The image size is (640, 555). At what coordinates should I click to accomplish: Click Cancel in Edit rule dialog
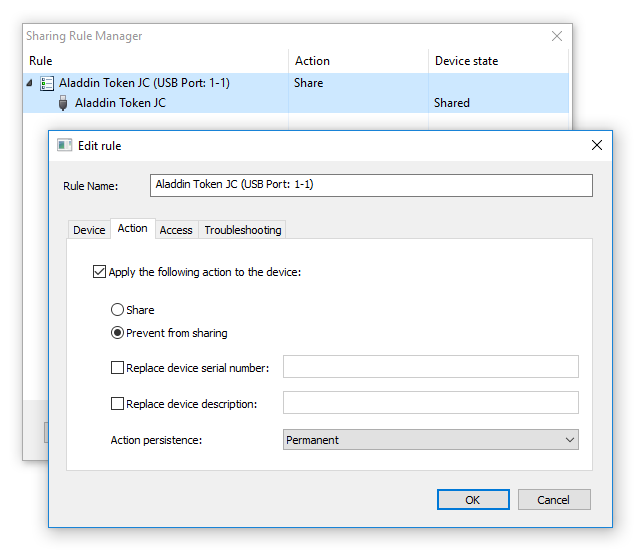coord(554,500)
